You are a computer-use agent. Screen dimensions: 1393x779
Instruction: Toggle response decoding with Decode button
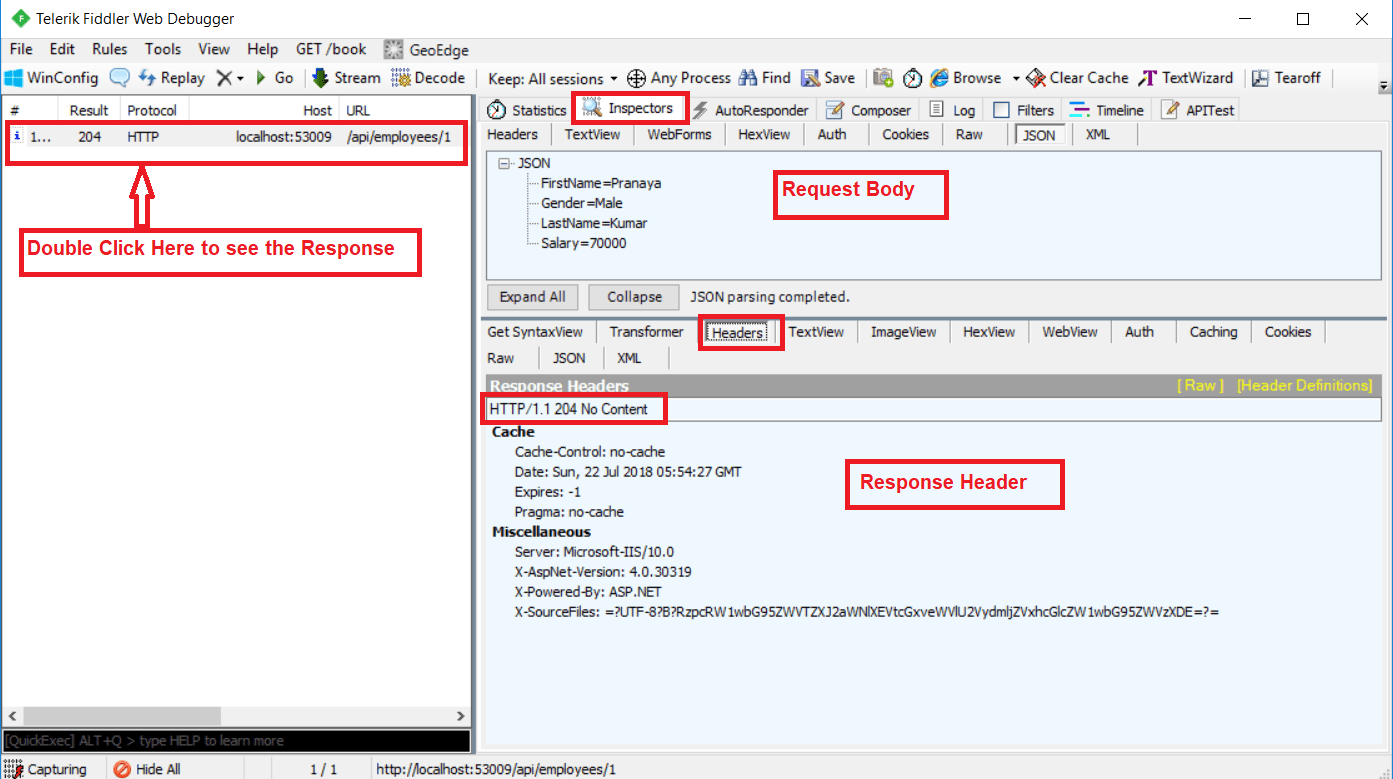[428, 77]
